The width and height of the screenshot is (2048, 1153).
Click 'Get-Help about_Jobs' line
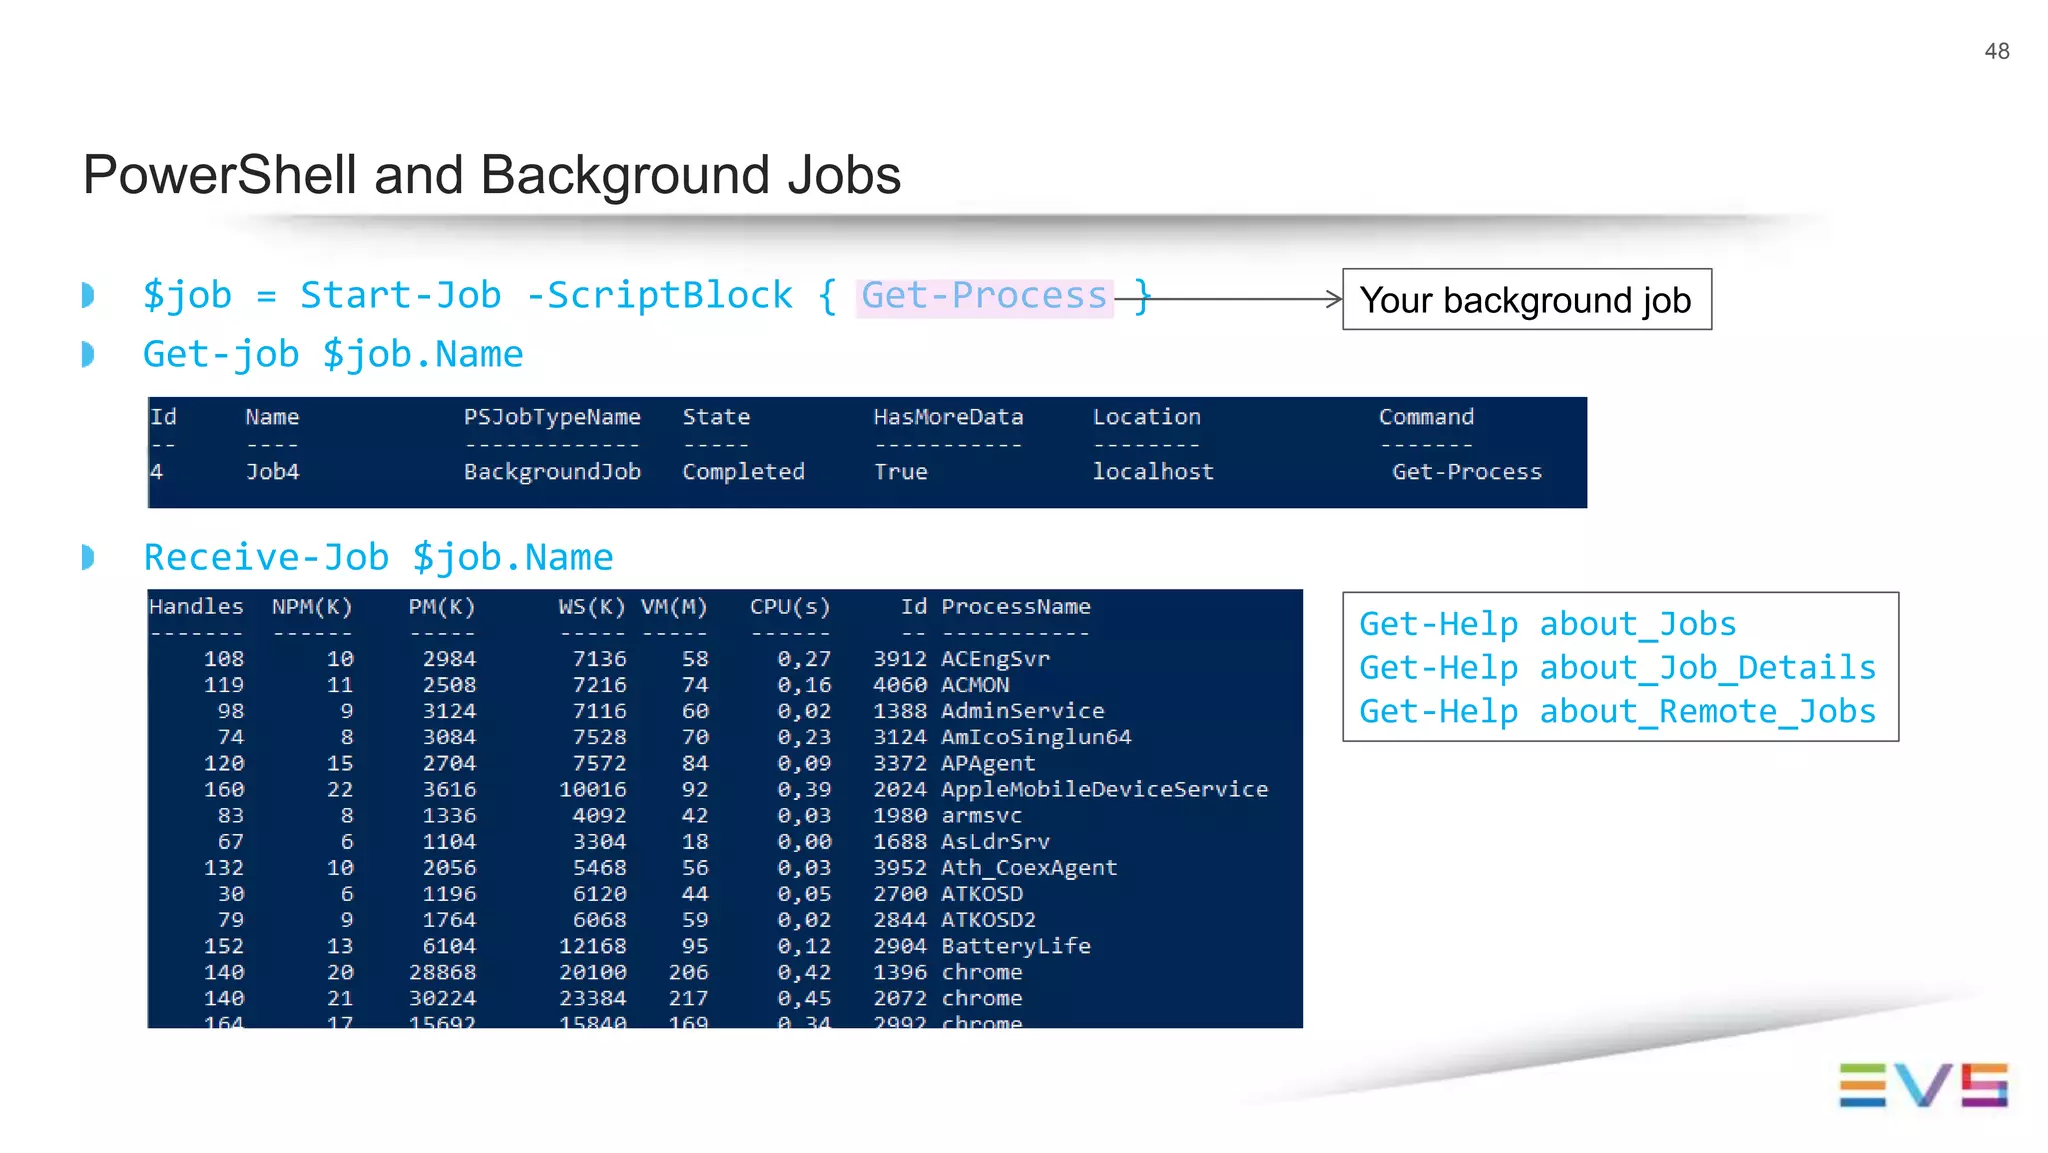click(x=1547, y=624)
